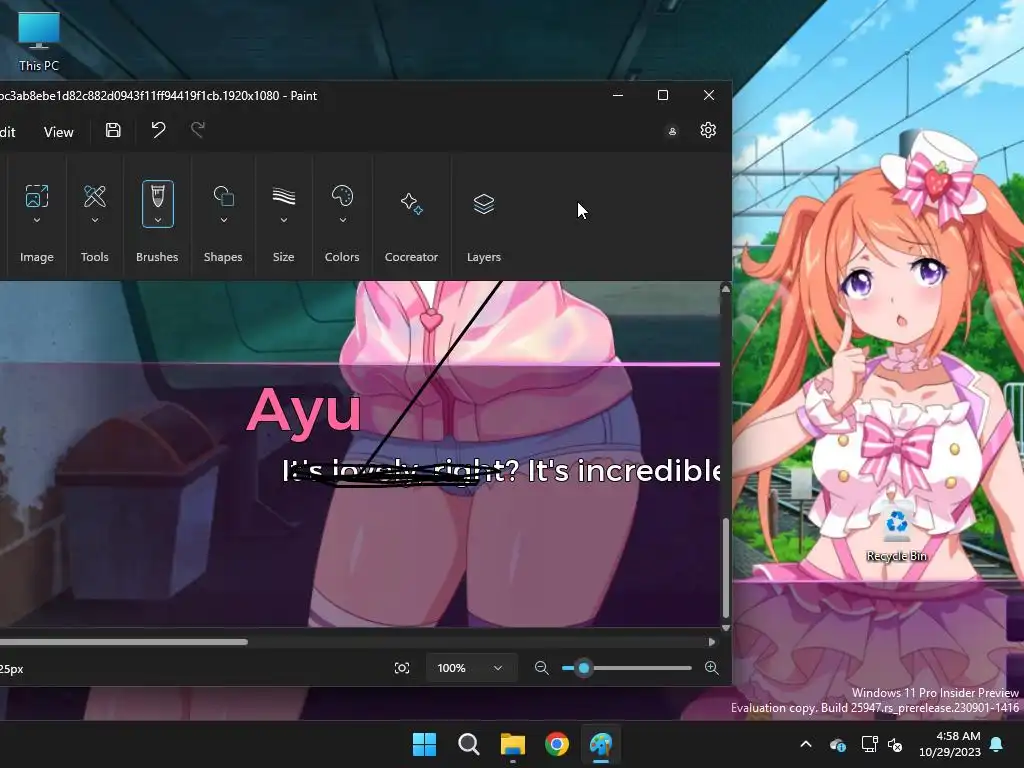Click the scroll up arrow beside canvas

point(725,288)
